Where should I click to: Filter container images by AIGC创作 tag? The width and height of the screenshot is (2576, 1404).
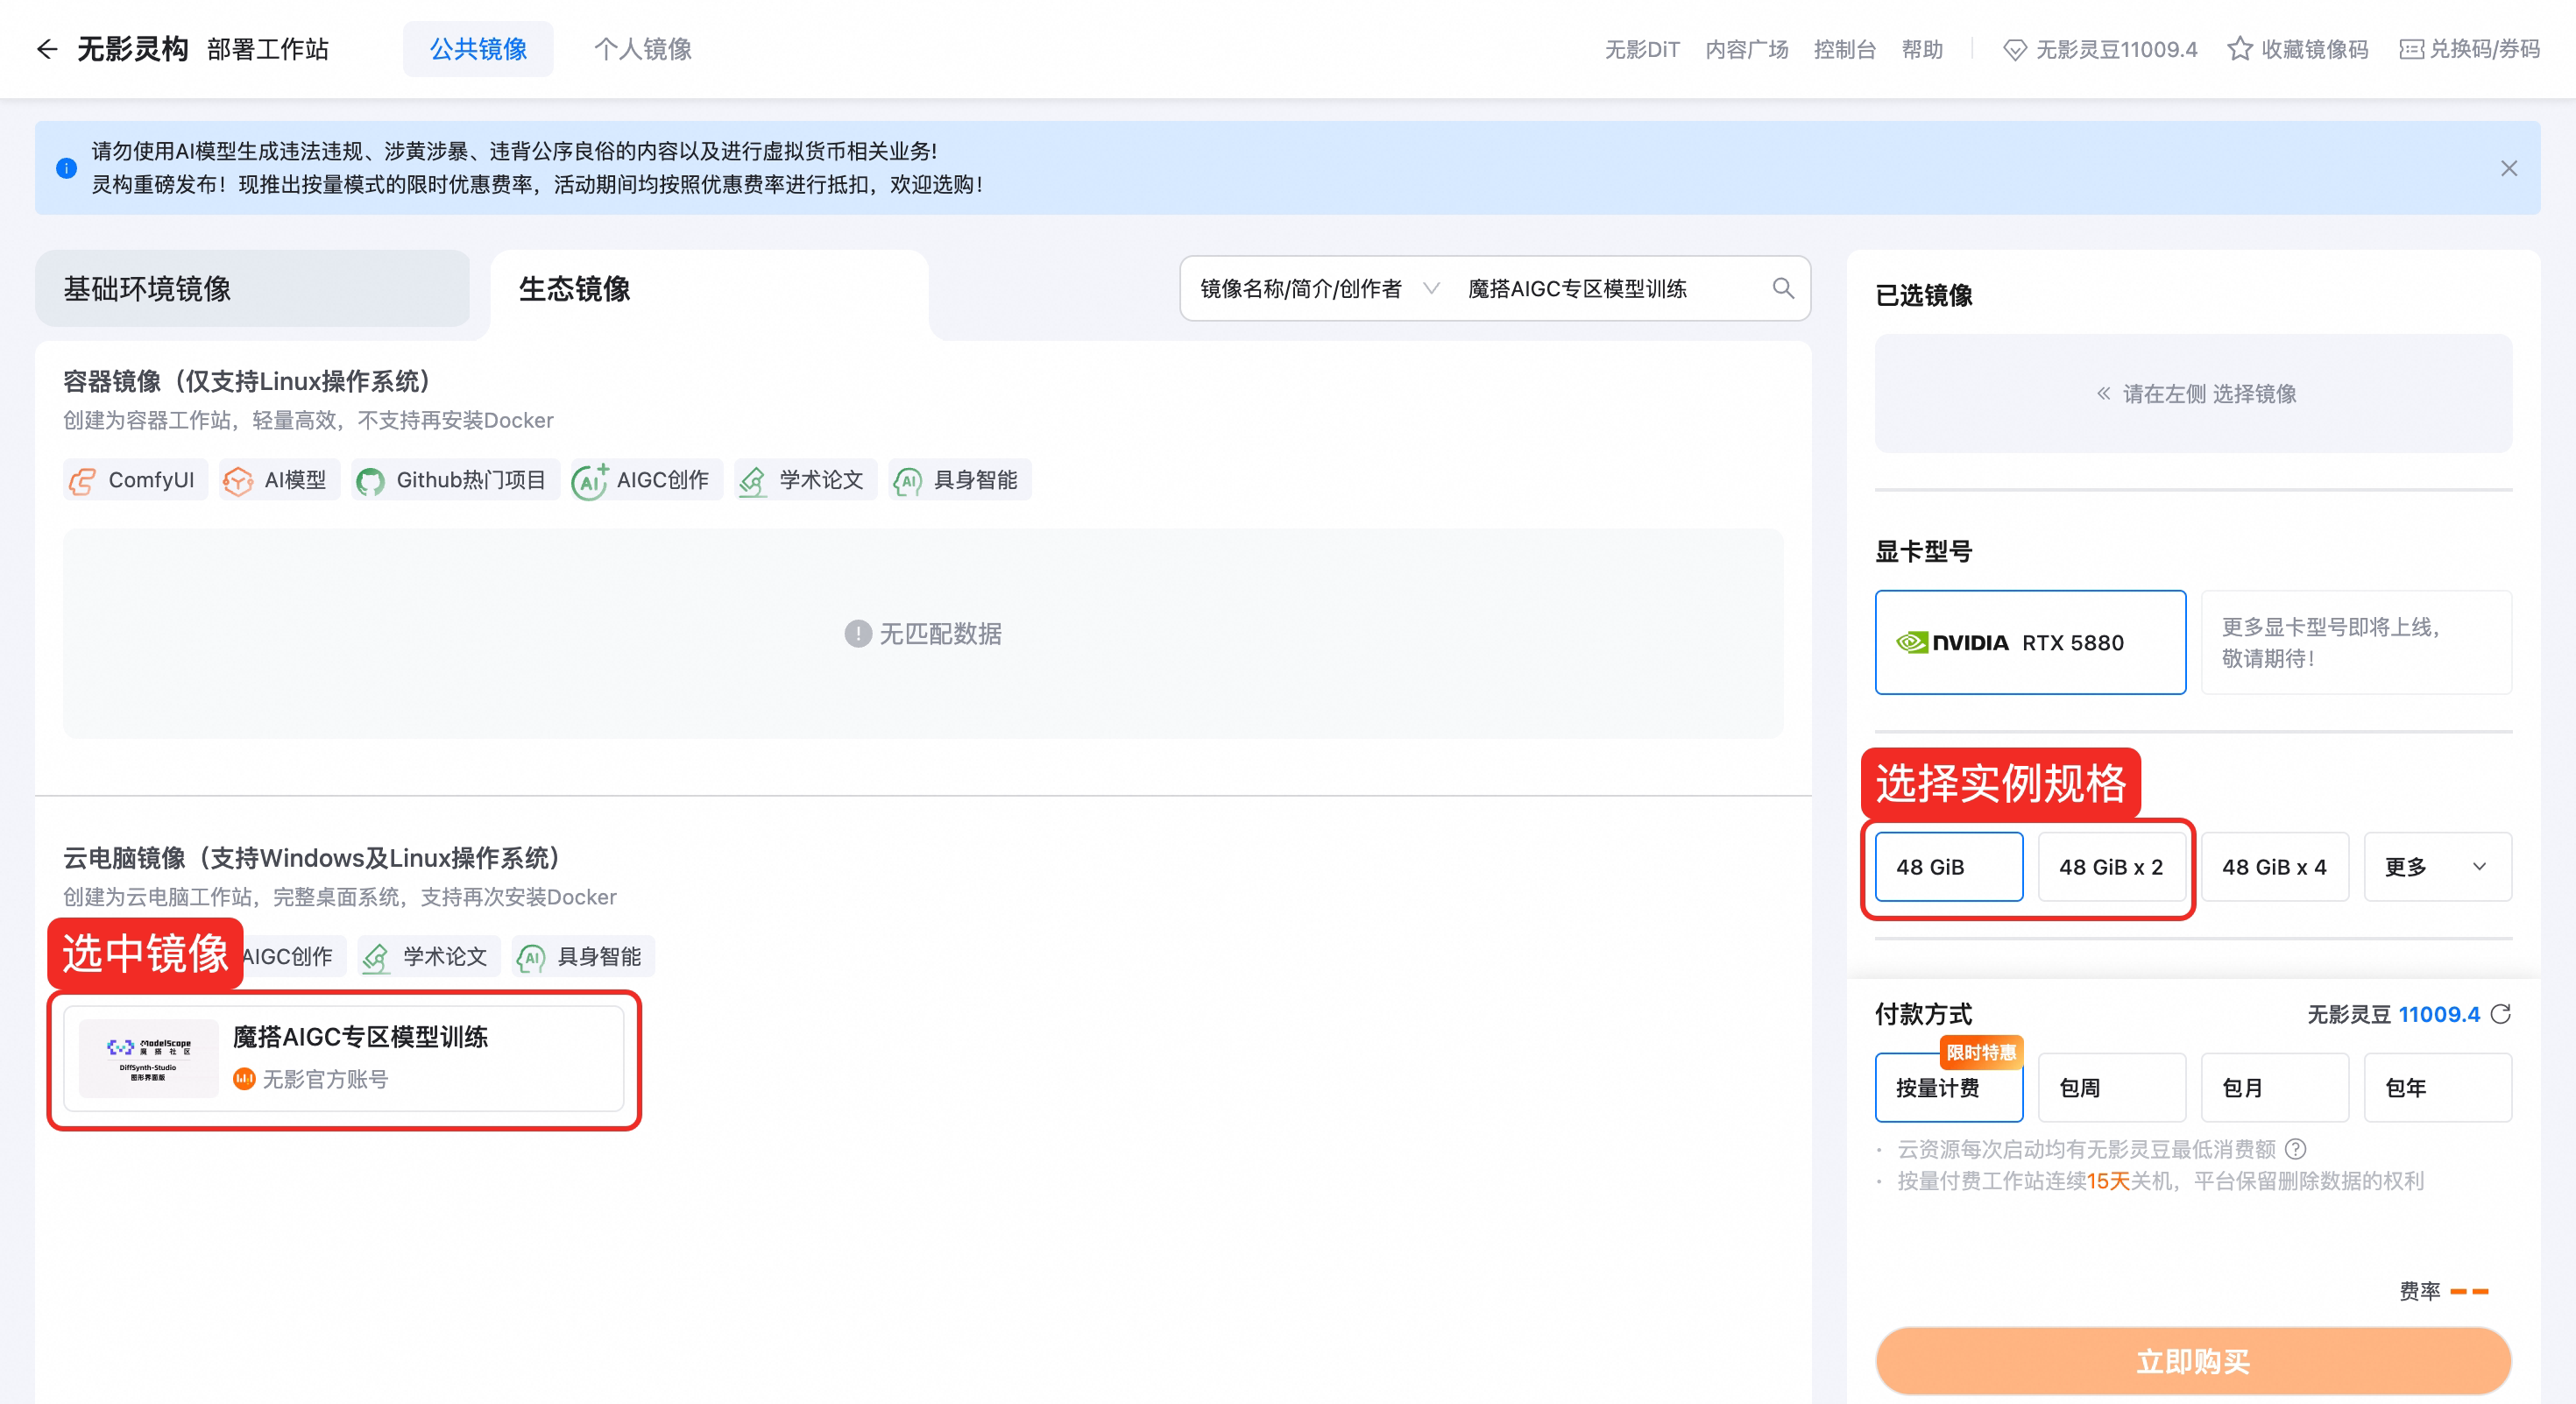646,481
